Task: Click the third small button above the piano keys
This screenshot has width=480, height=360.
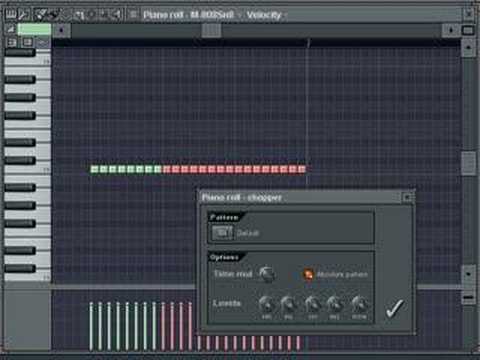Action: 43,42
